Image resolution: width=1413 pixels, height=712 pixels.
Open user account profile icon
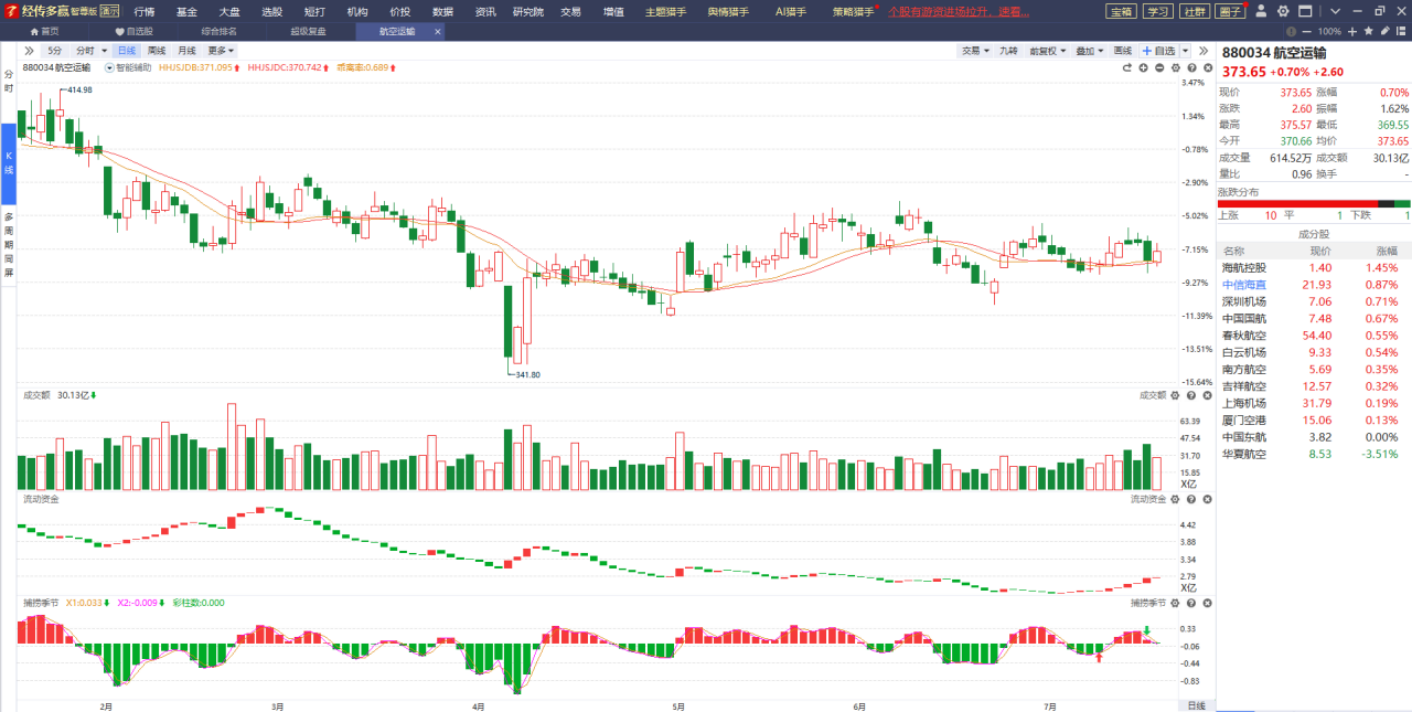(1260, 12)
